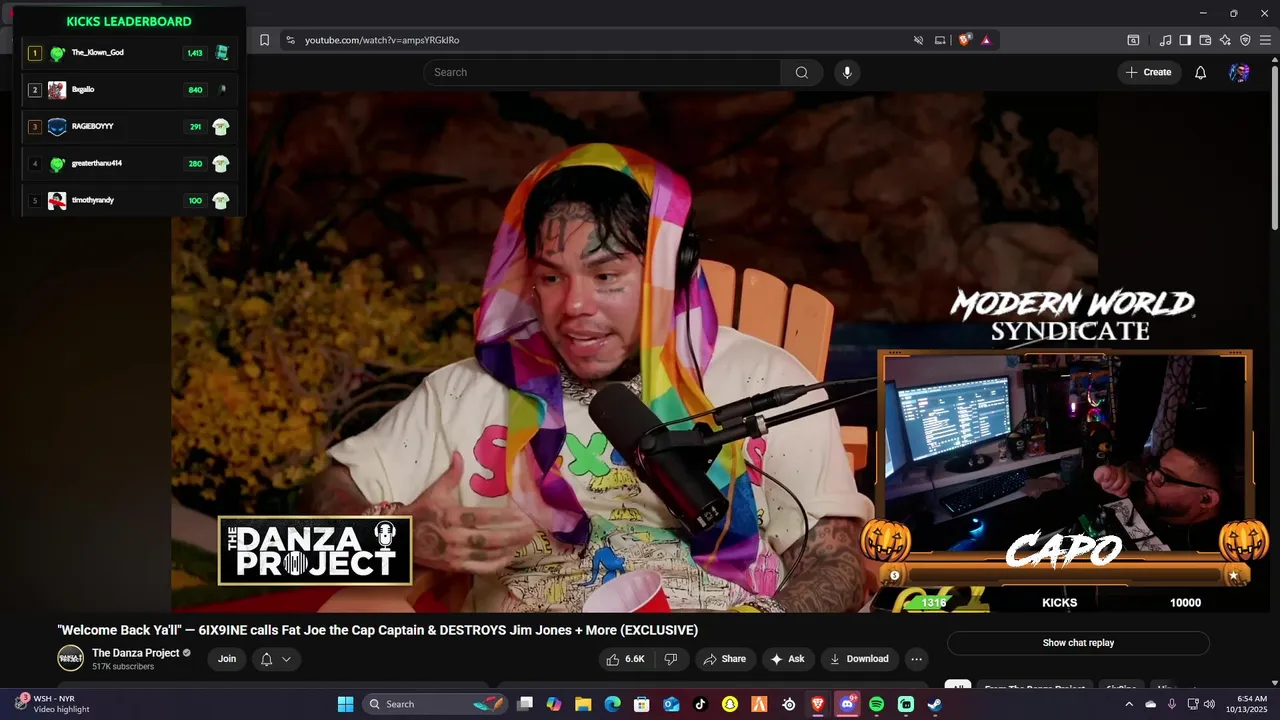
Task: Like the video with 6.6K thumbs up
Action: point(626,659)
